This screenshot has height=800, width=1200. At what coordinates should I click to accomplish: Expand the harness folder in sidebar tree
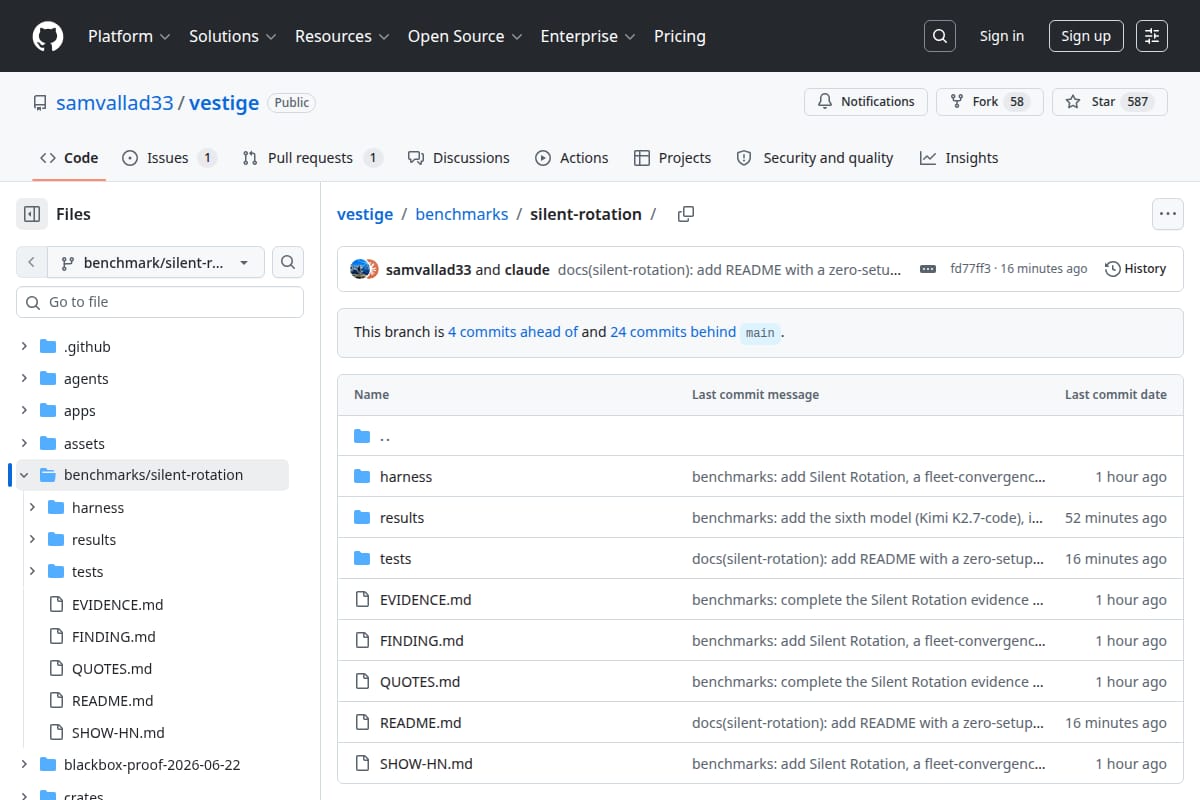pos(32,508)
